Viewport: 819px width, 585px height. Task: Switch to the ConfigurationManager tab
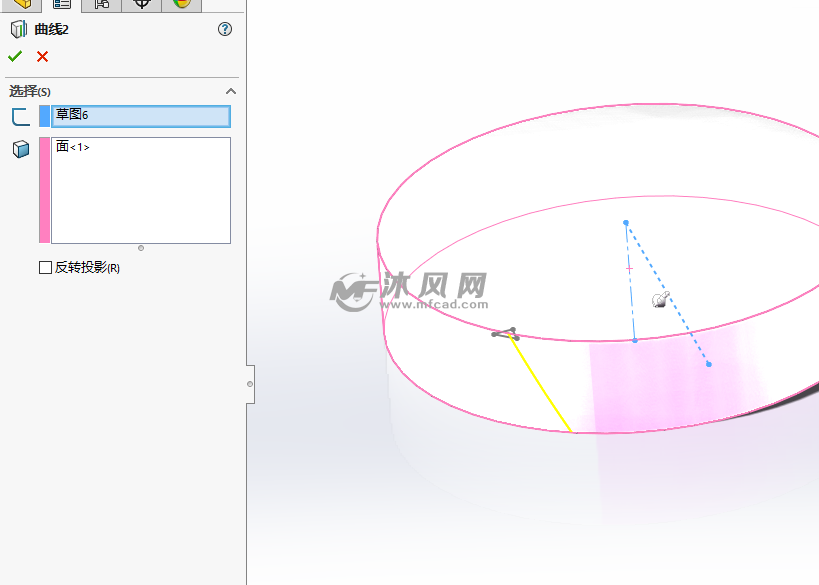point(102,4)
